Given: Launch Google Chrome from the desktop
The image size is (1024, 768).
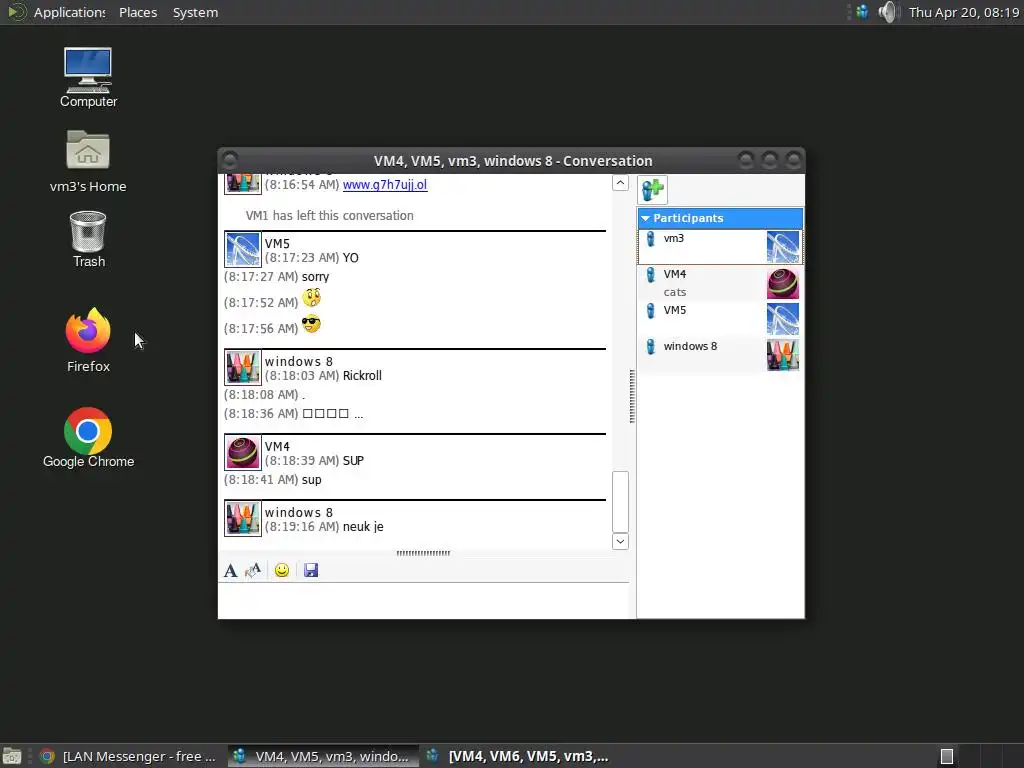Looking at the screenshot, I should click(x=88, y=438).
